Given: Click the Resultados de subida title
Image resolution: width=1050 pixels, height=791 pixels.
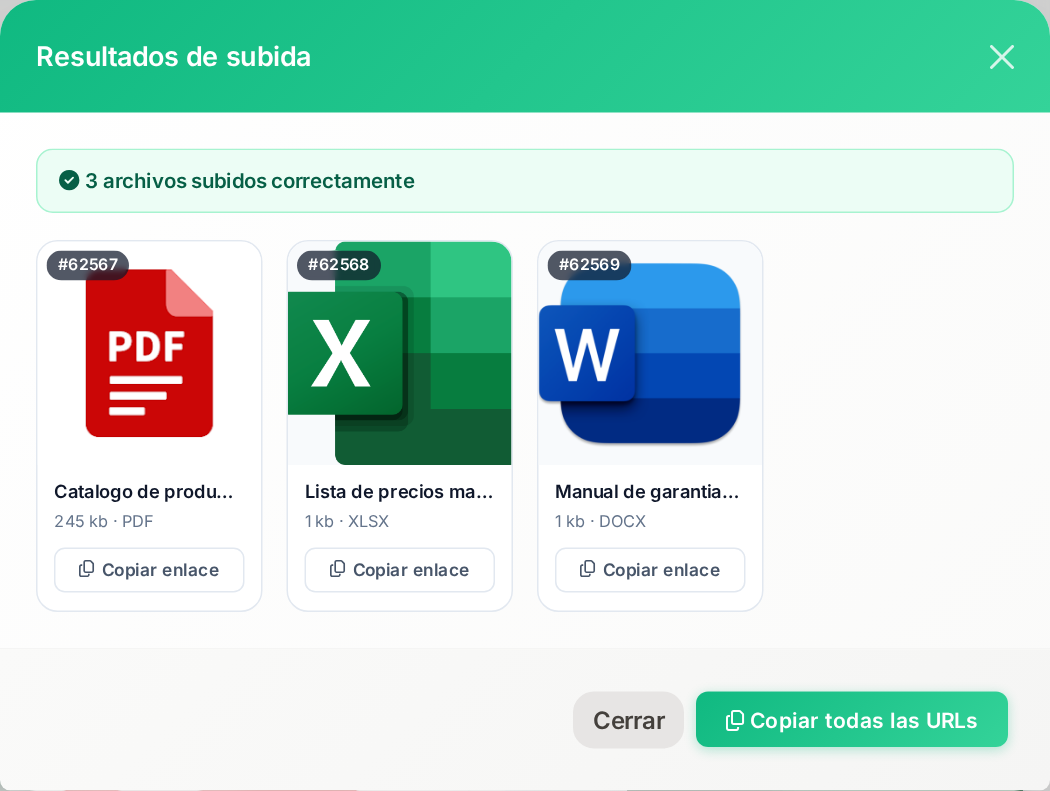Looking at the screenshot, I should [x=173, y=57].
